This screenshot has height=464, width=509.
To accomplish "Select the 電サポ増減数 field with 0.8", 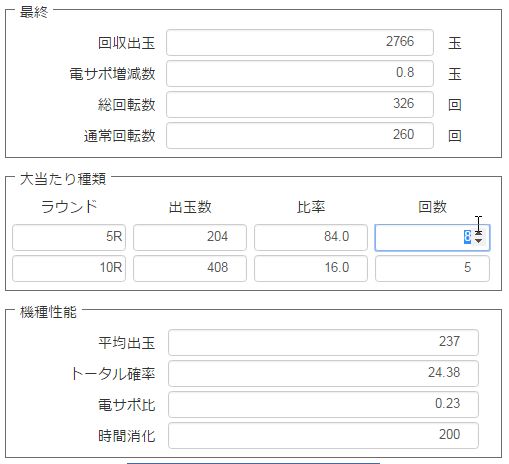I will tap(300, 73).
